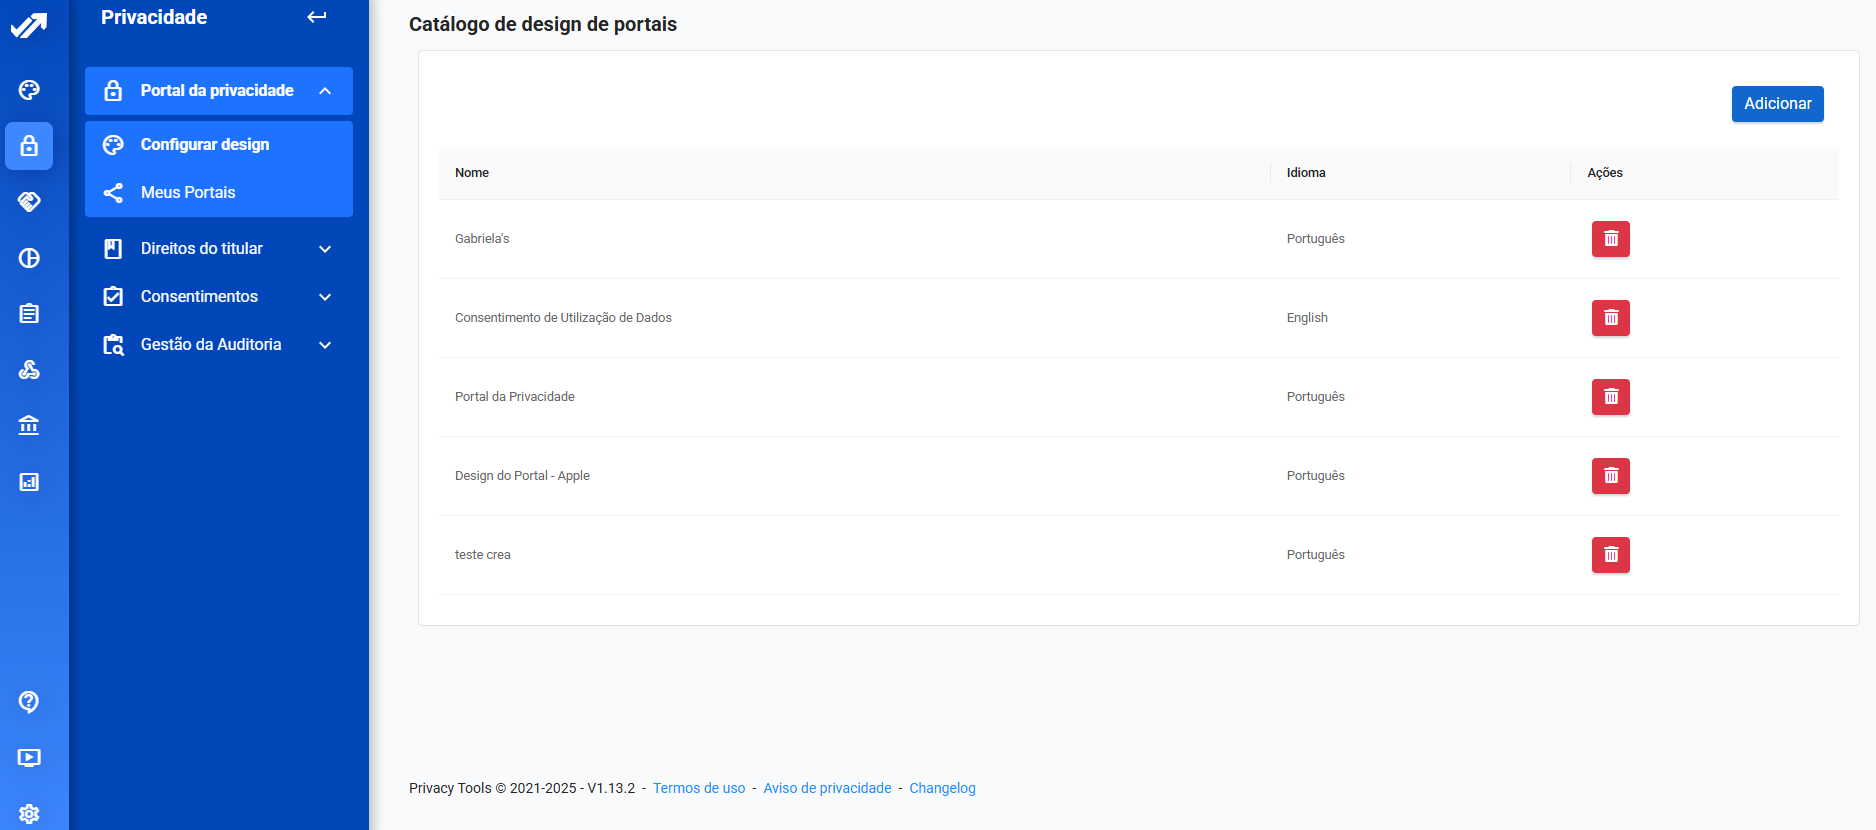
Task: Delete the Gabriela's design entry
Action: [x=1610, y=239]
